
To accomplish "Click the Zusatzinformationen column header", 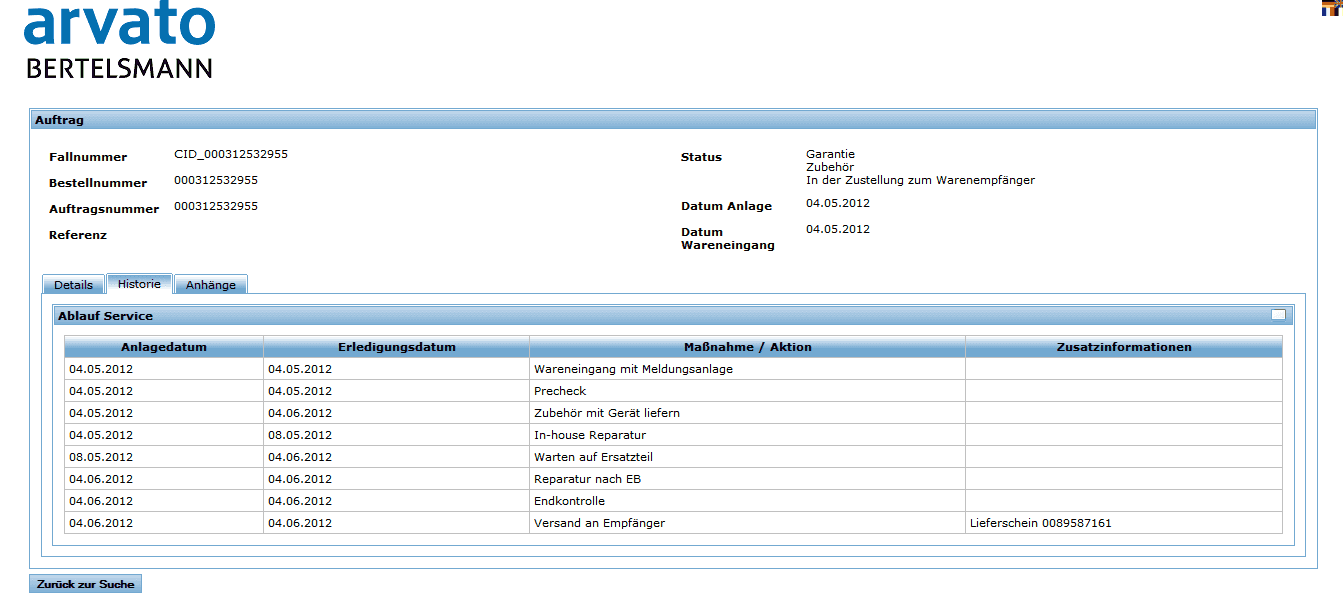I will pos(1124,347).
